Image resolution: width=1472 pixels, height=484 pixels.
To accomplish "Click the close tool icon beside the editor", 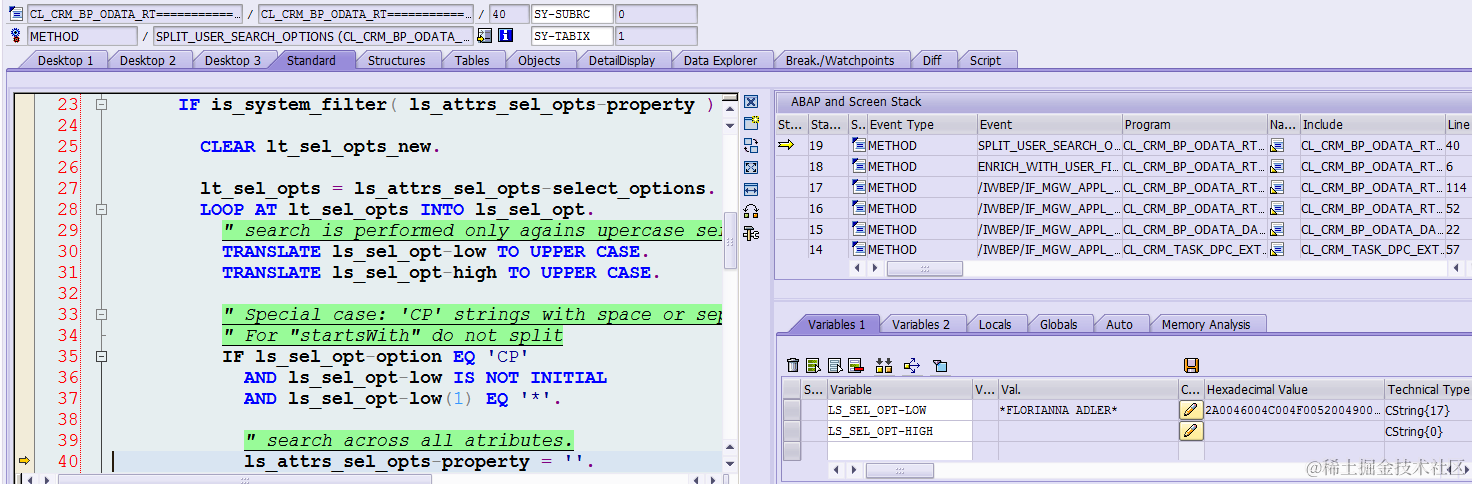I will tap(751, 102).
